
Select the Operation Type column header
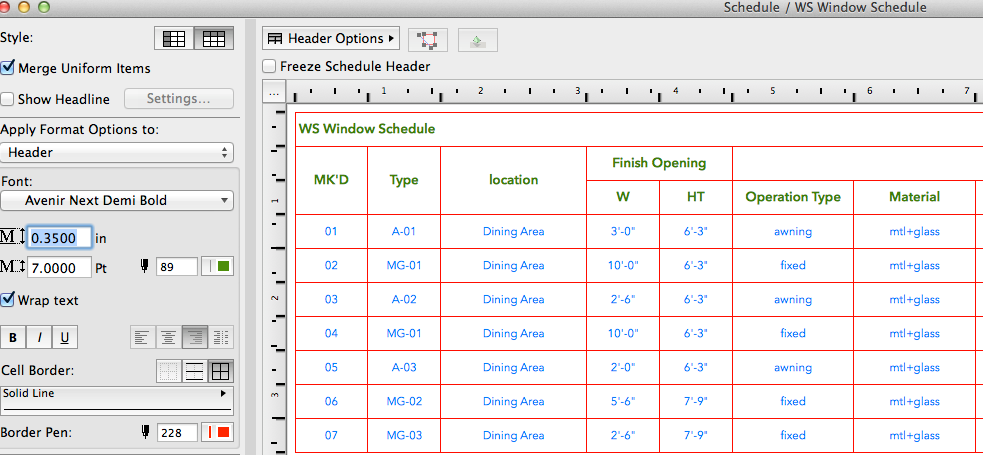(792, 197)
